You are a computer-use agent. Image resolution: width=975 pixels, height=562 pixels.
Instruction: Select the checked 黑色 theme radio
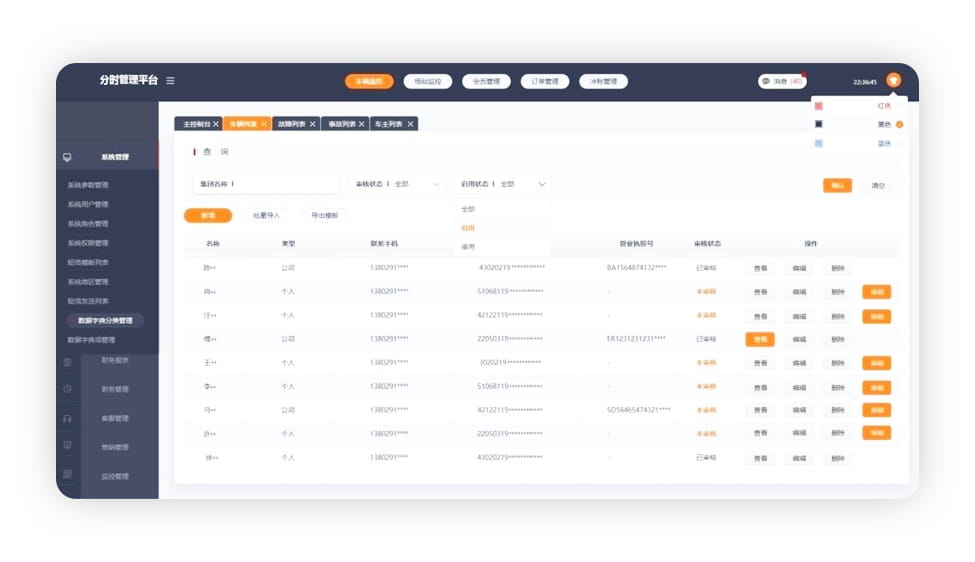(x=900, y=124)
